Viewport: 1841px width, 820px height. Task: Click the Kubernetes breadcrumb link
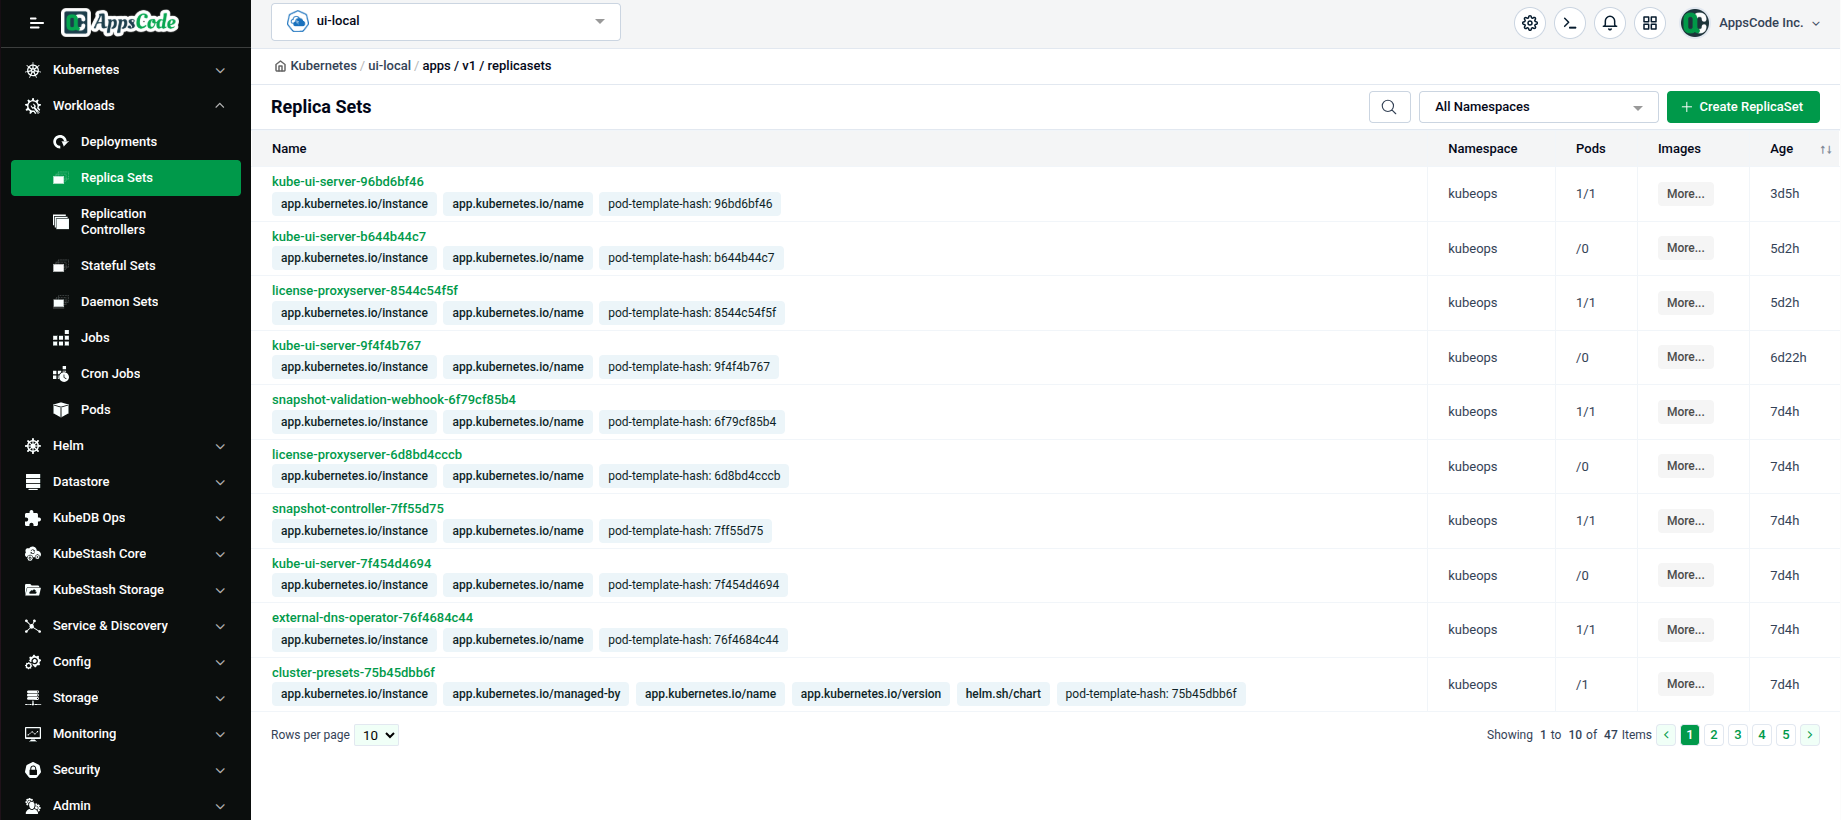[x=323, y=66]
